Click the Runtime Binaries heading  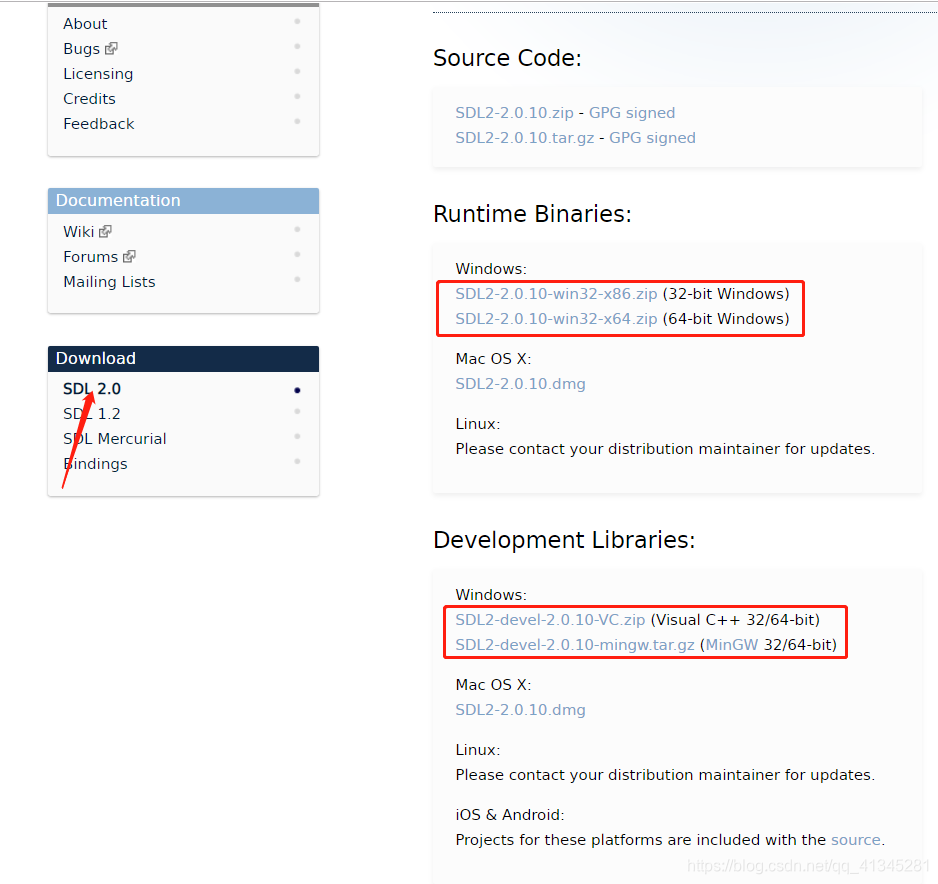(532, 215)
